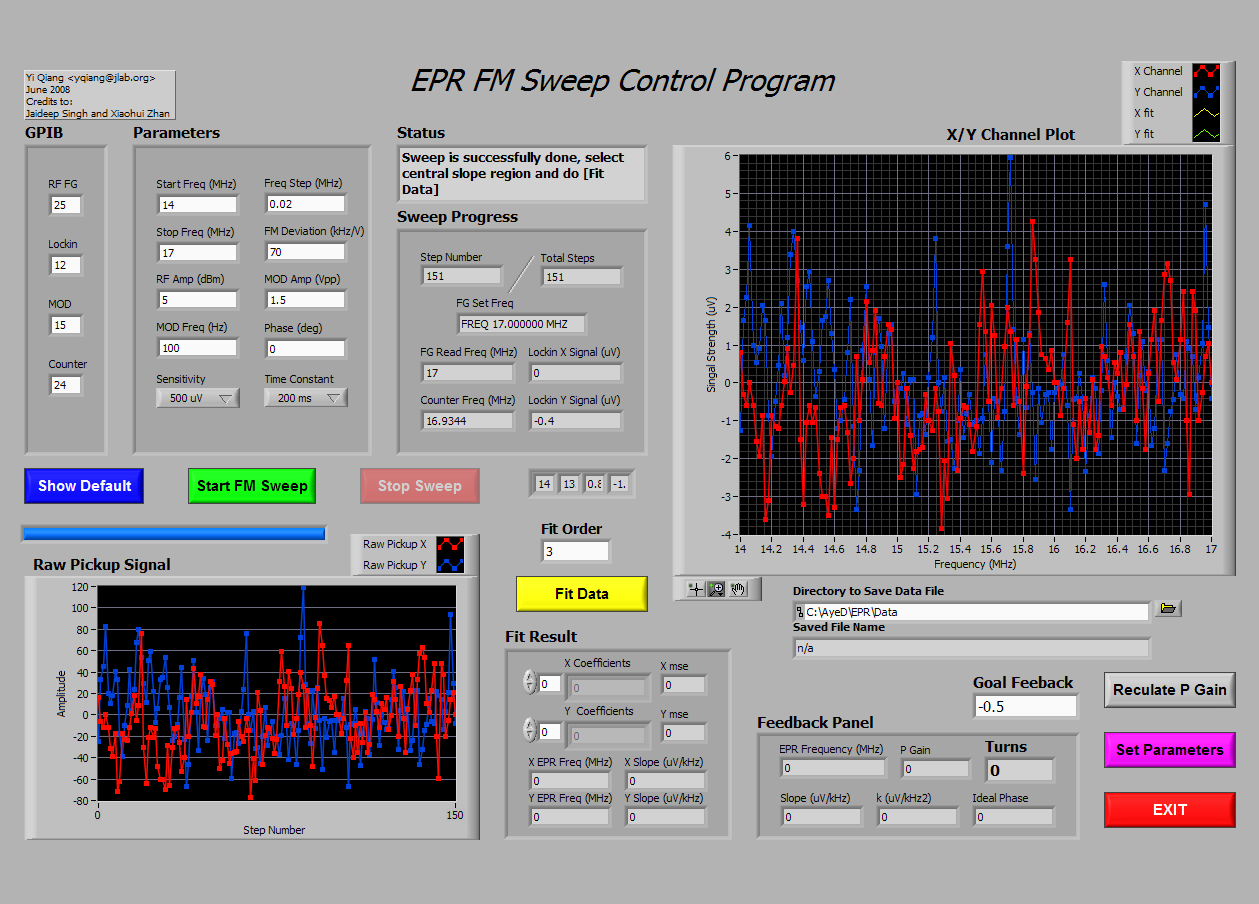Click the X Coefficients value array field
The width and height of the screenshot is (1259, 904).
pyautogui.click(x=607, y=688)
